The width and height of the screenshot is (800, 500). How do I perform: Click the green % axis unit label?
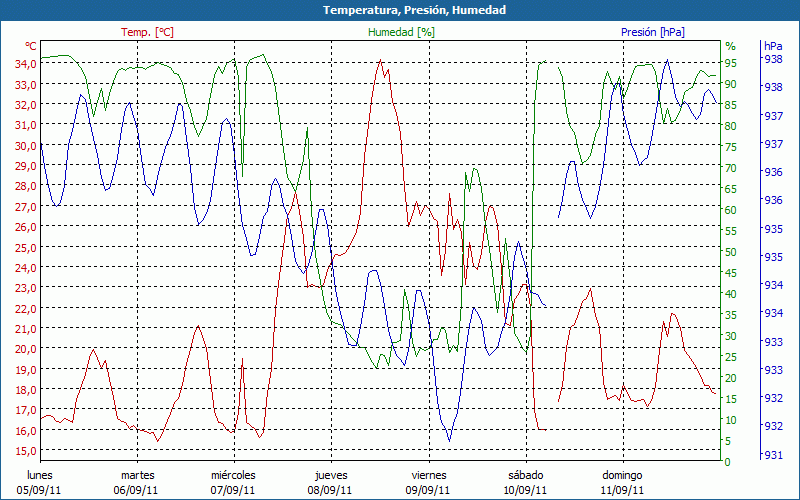point(730,46)
